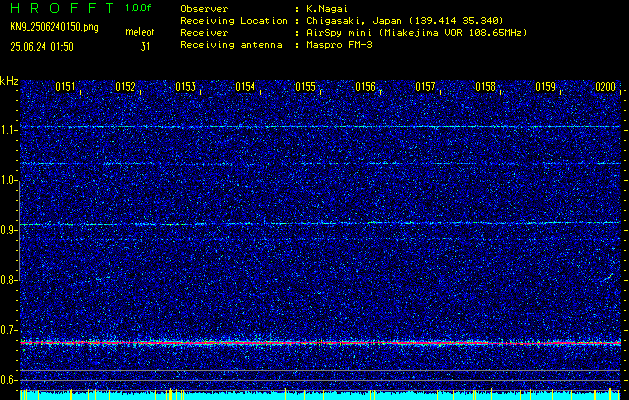Click the Receiving antenna label
The height and width of the screenshot is (400, 629).
pyautogui.click(x=231, y=45)
